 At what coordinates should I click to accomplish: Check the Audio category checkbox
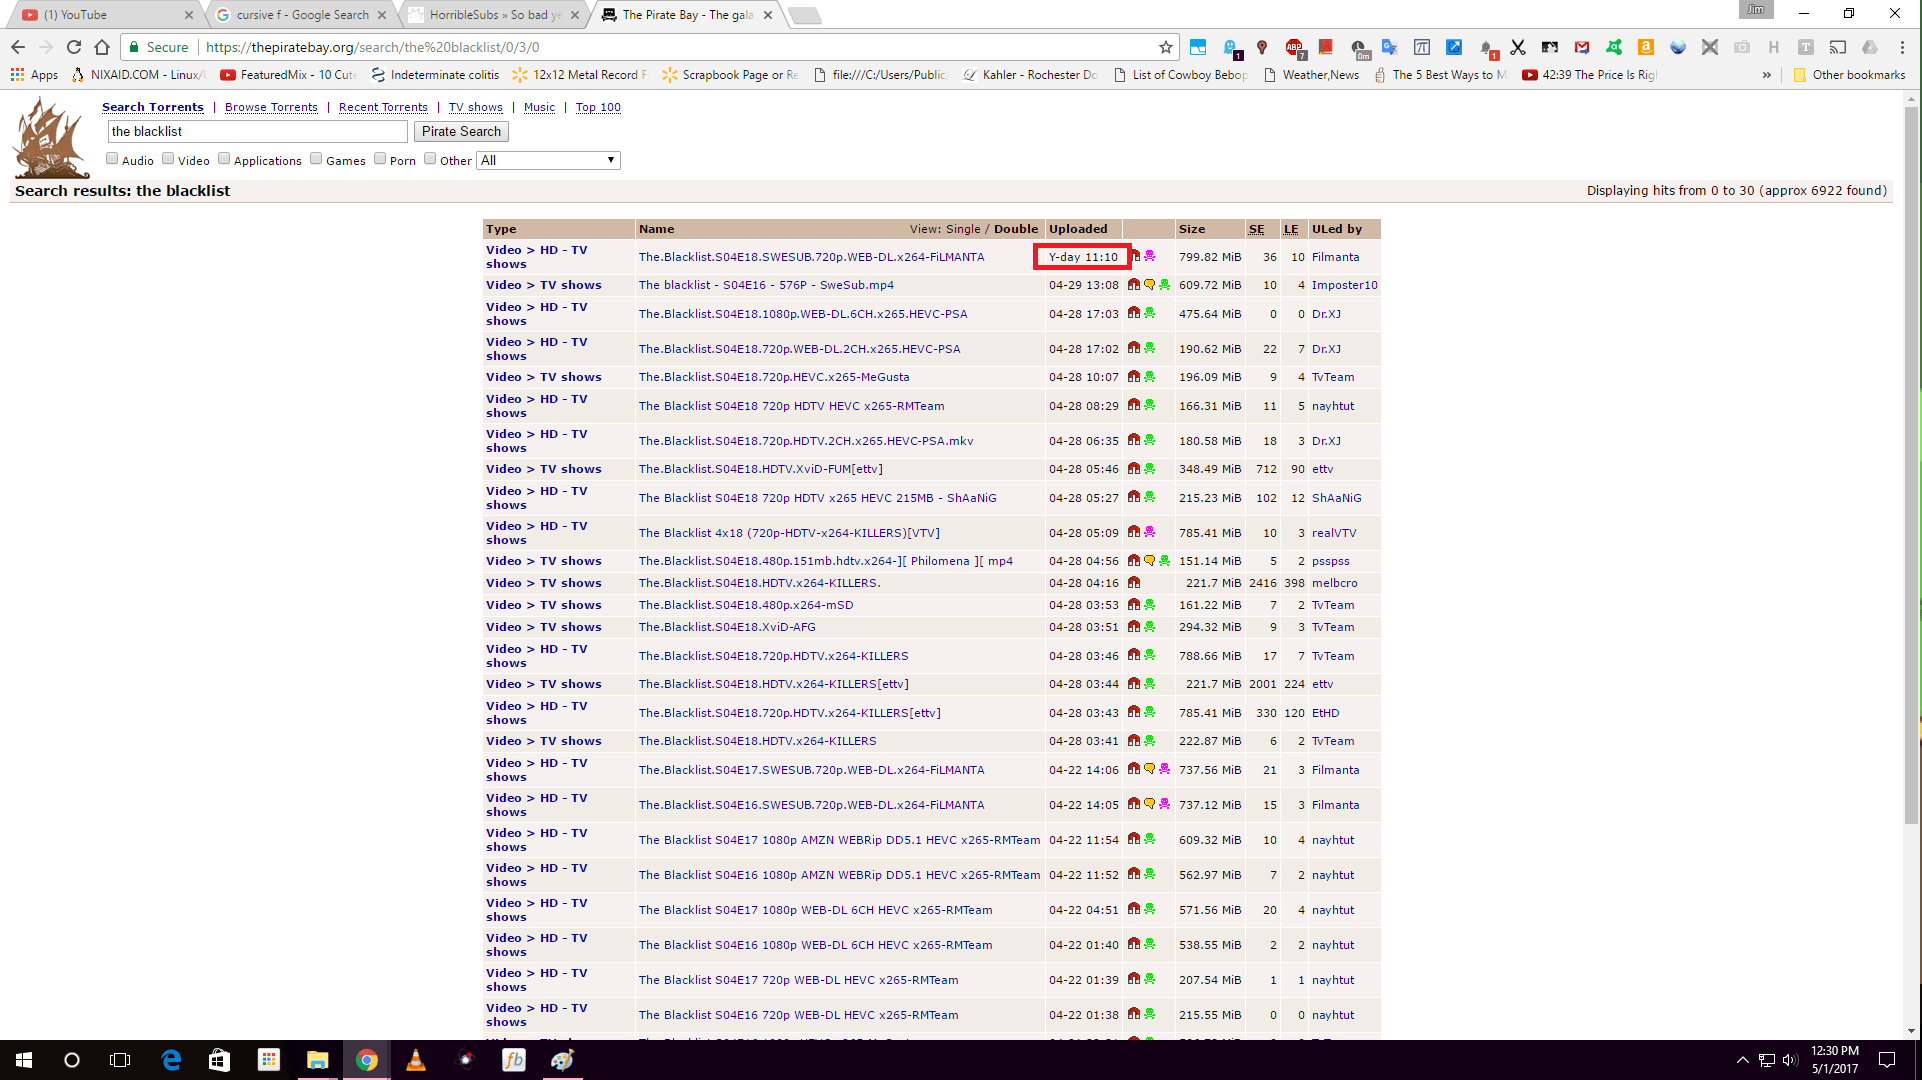112,159
